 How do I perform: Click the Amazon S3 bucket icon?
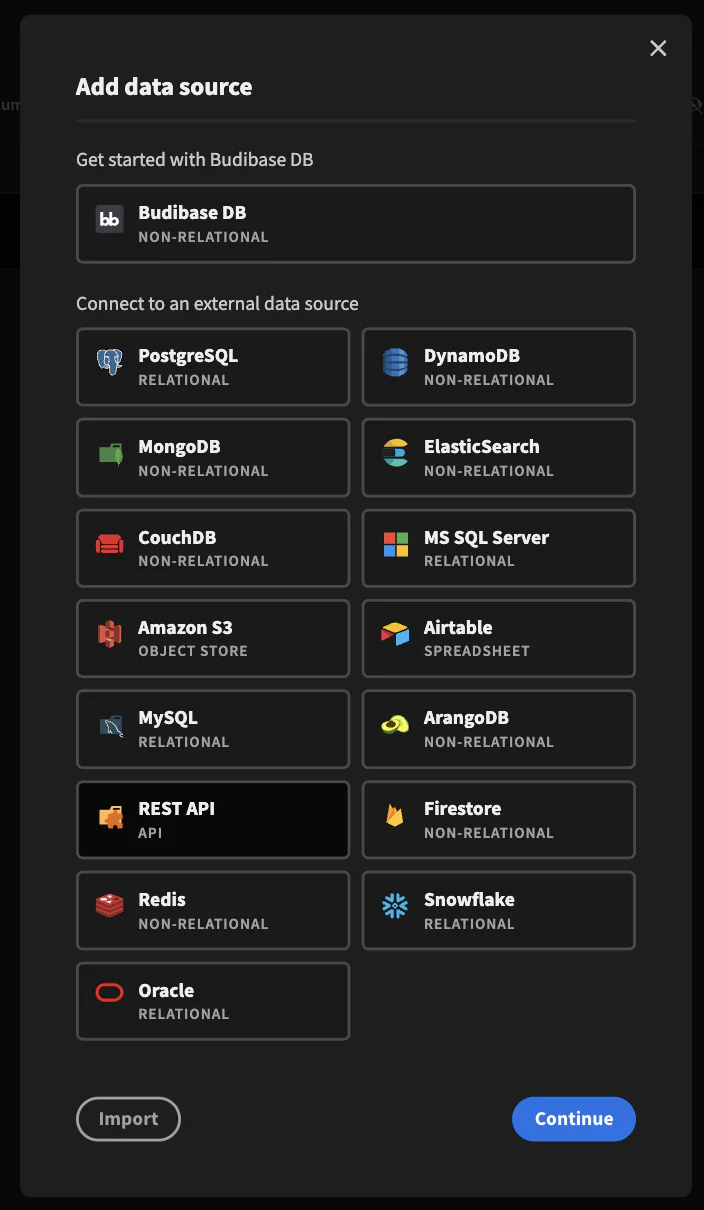(x=109, y=635)
